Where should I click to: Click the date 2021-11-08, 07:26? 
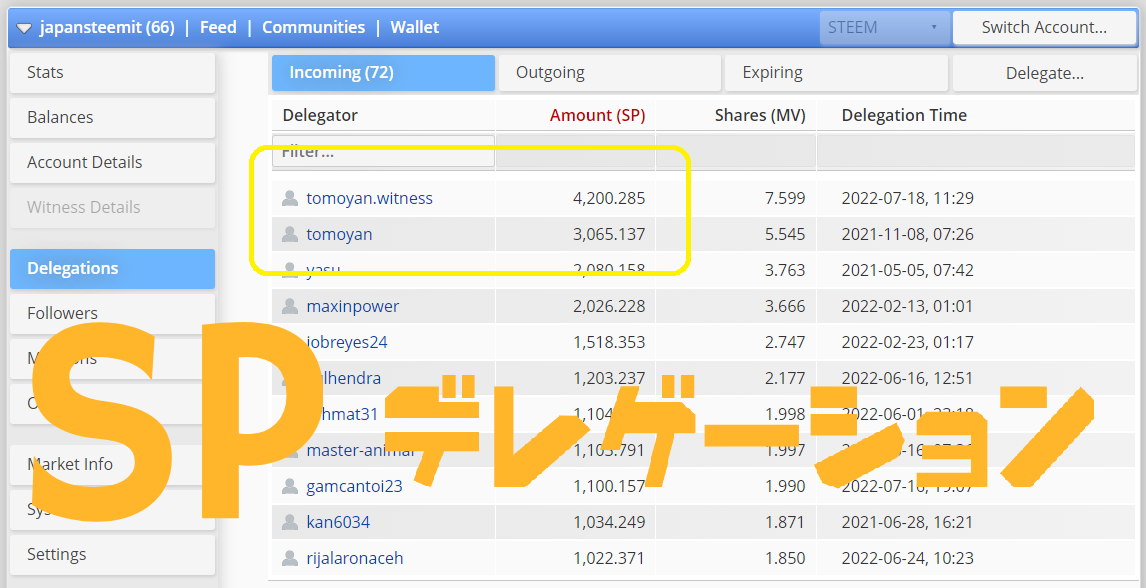908,234
